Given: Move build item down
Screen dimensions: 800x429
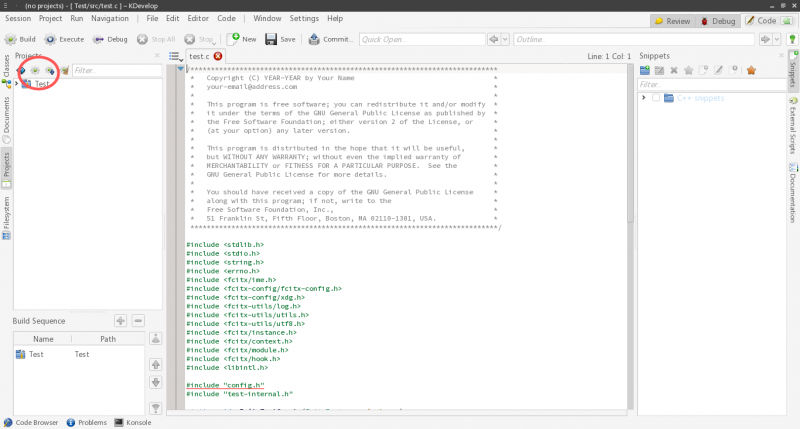Looking at the screenshot, I should (x=156, y=382).
